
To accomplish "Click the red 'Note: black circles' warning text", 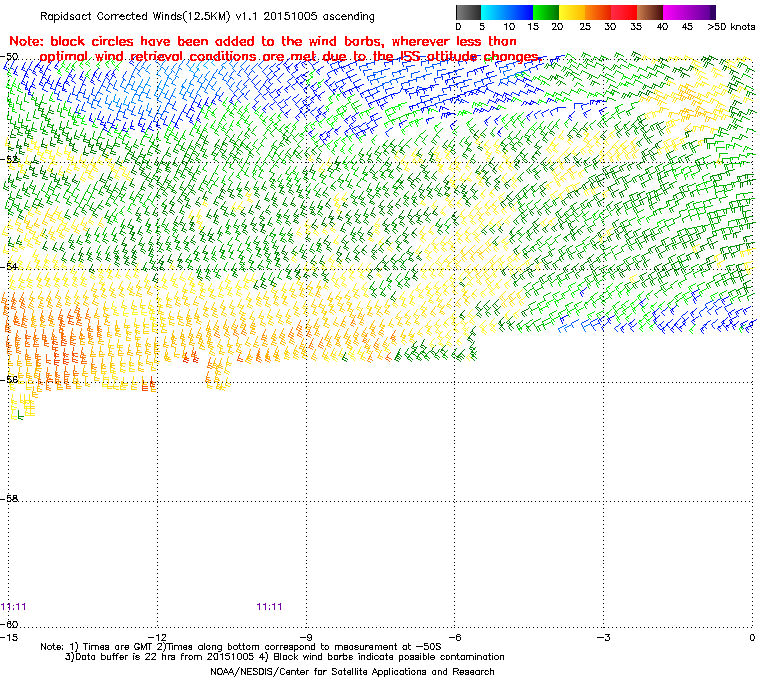I will click(263, 41).
